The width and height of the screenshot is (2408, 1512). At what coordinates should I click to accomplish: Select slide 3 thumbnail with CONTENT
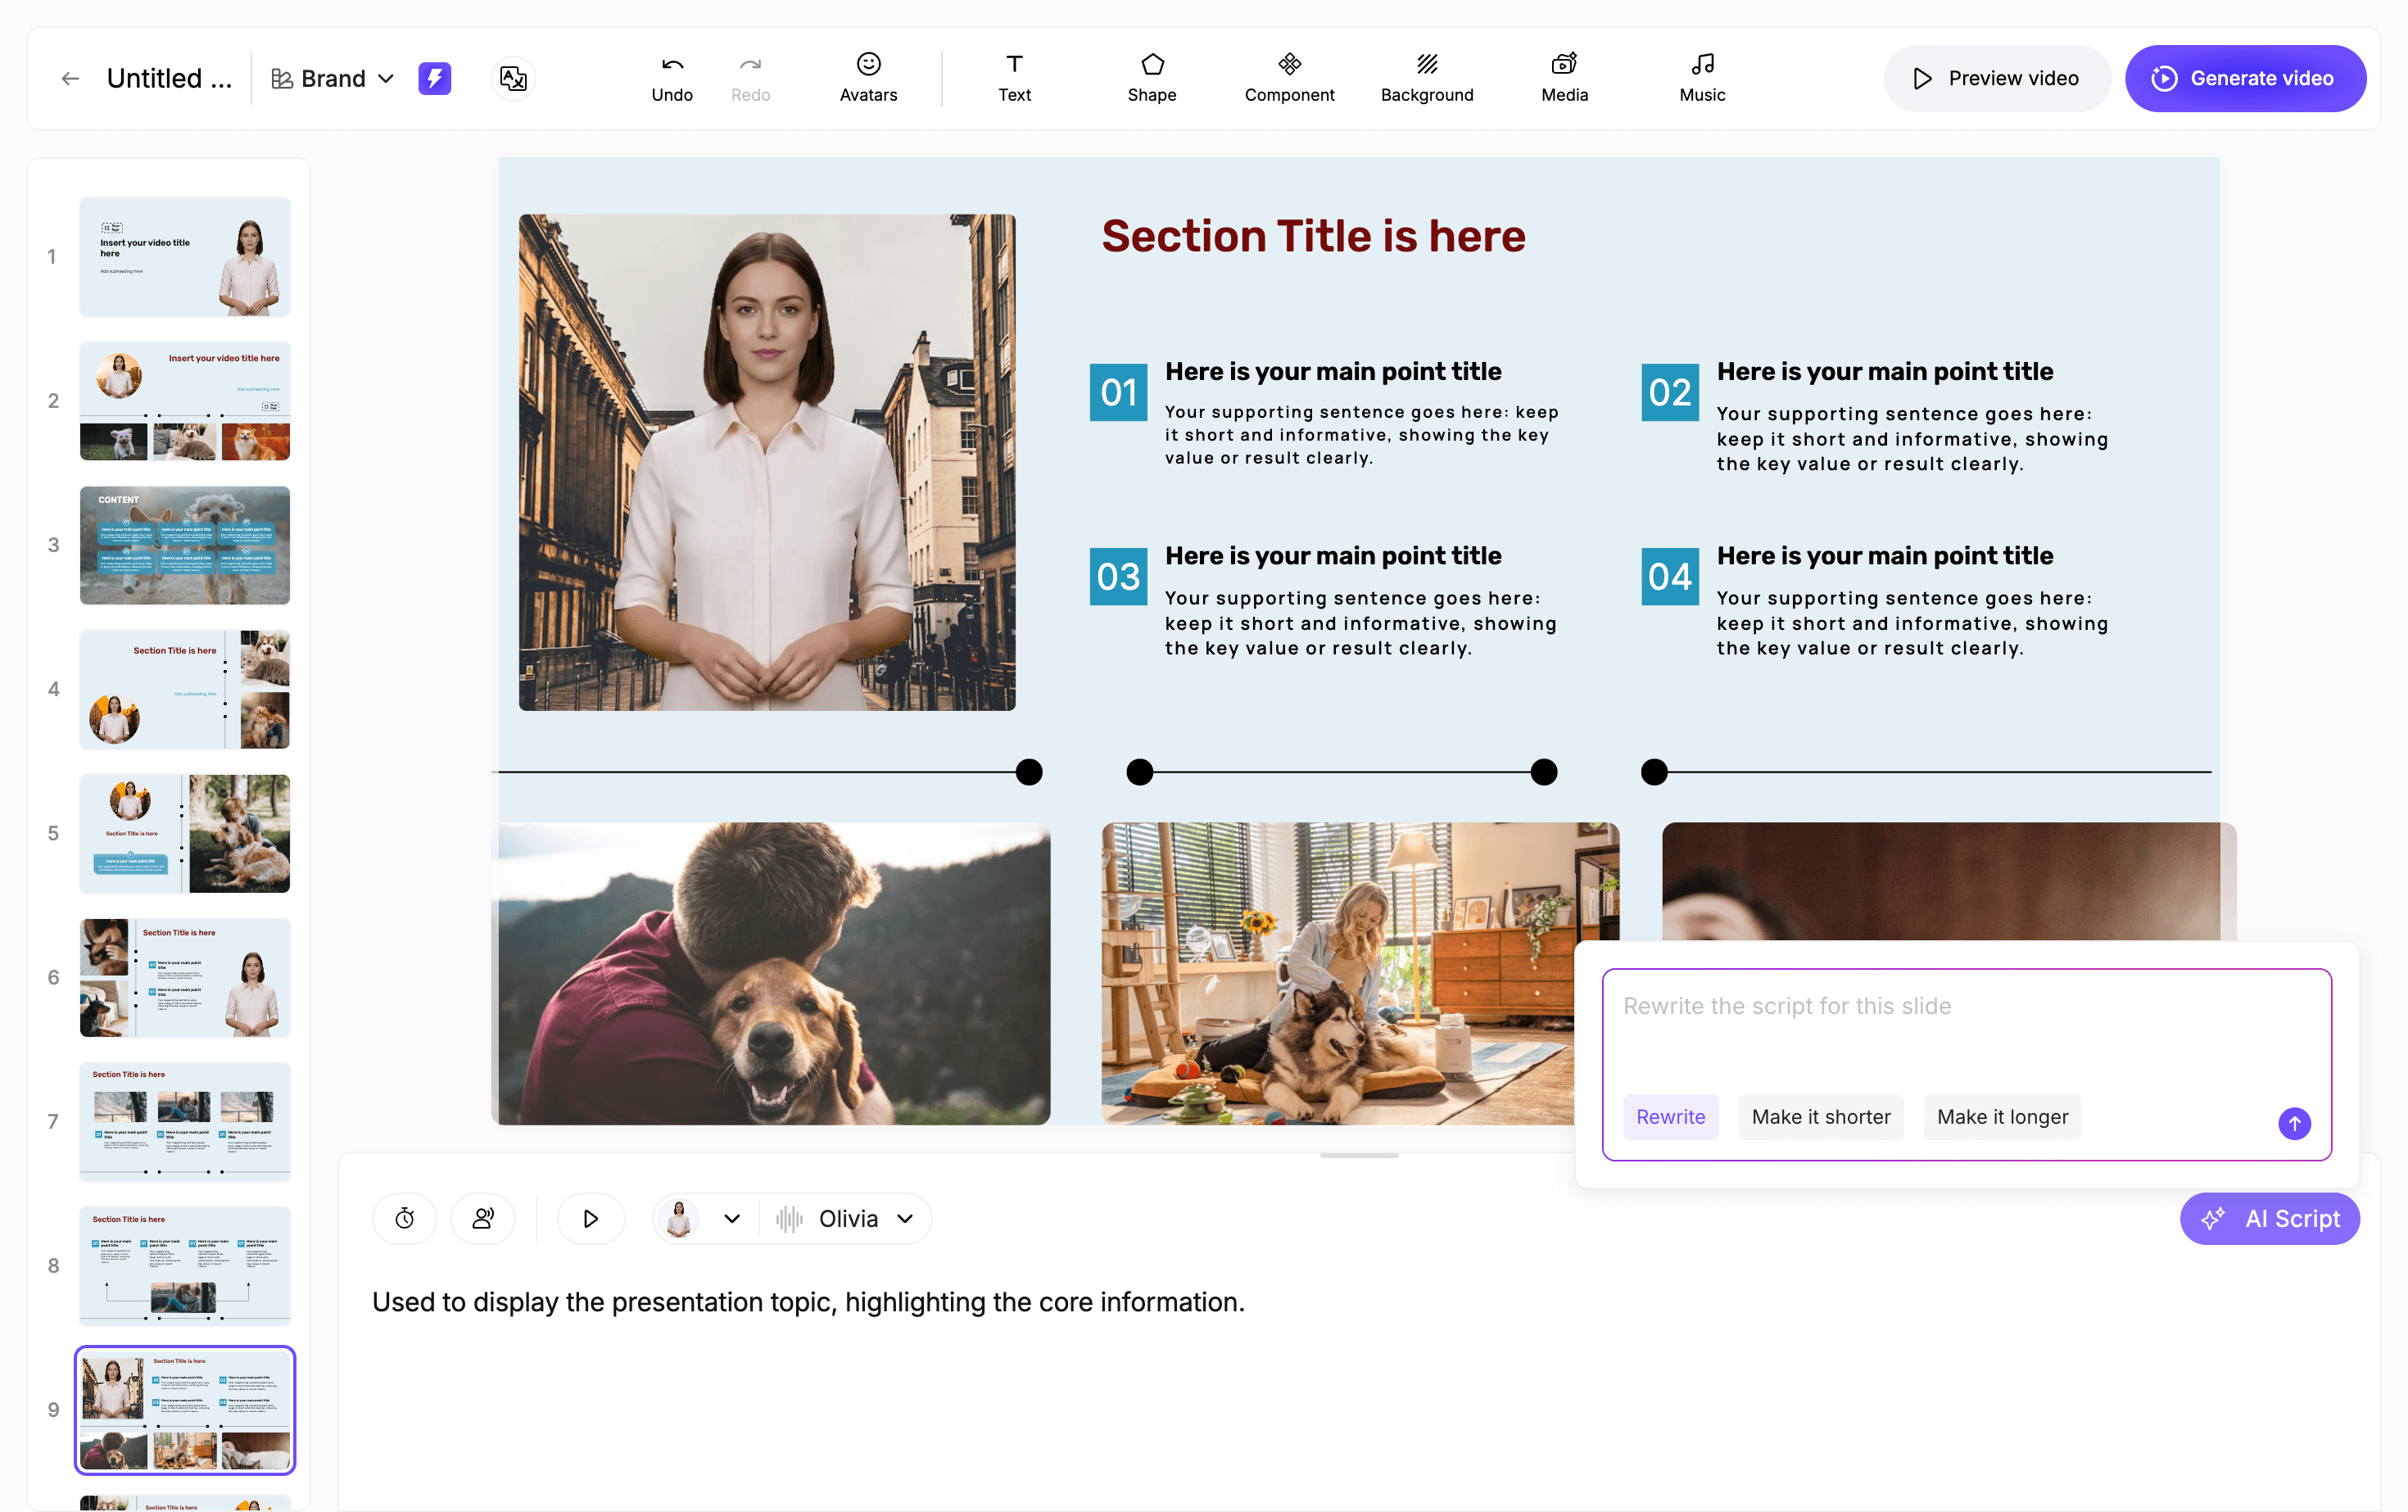[x=185, y=545]
